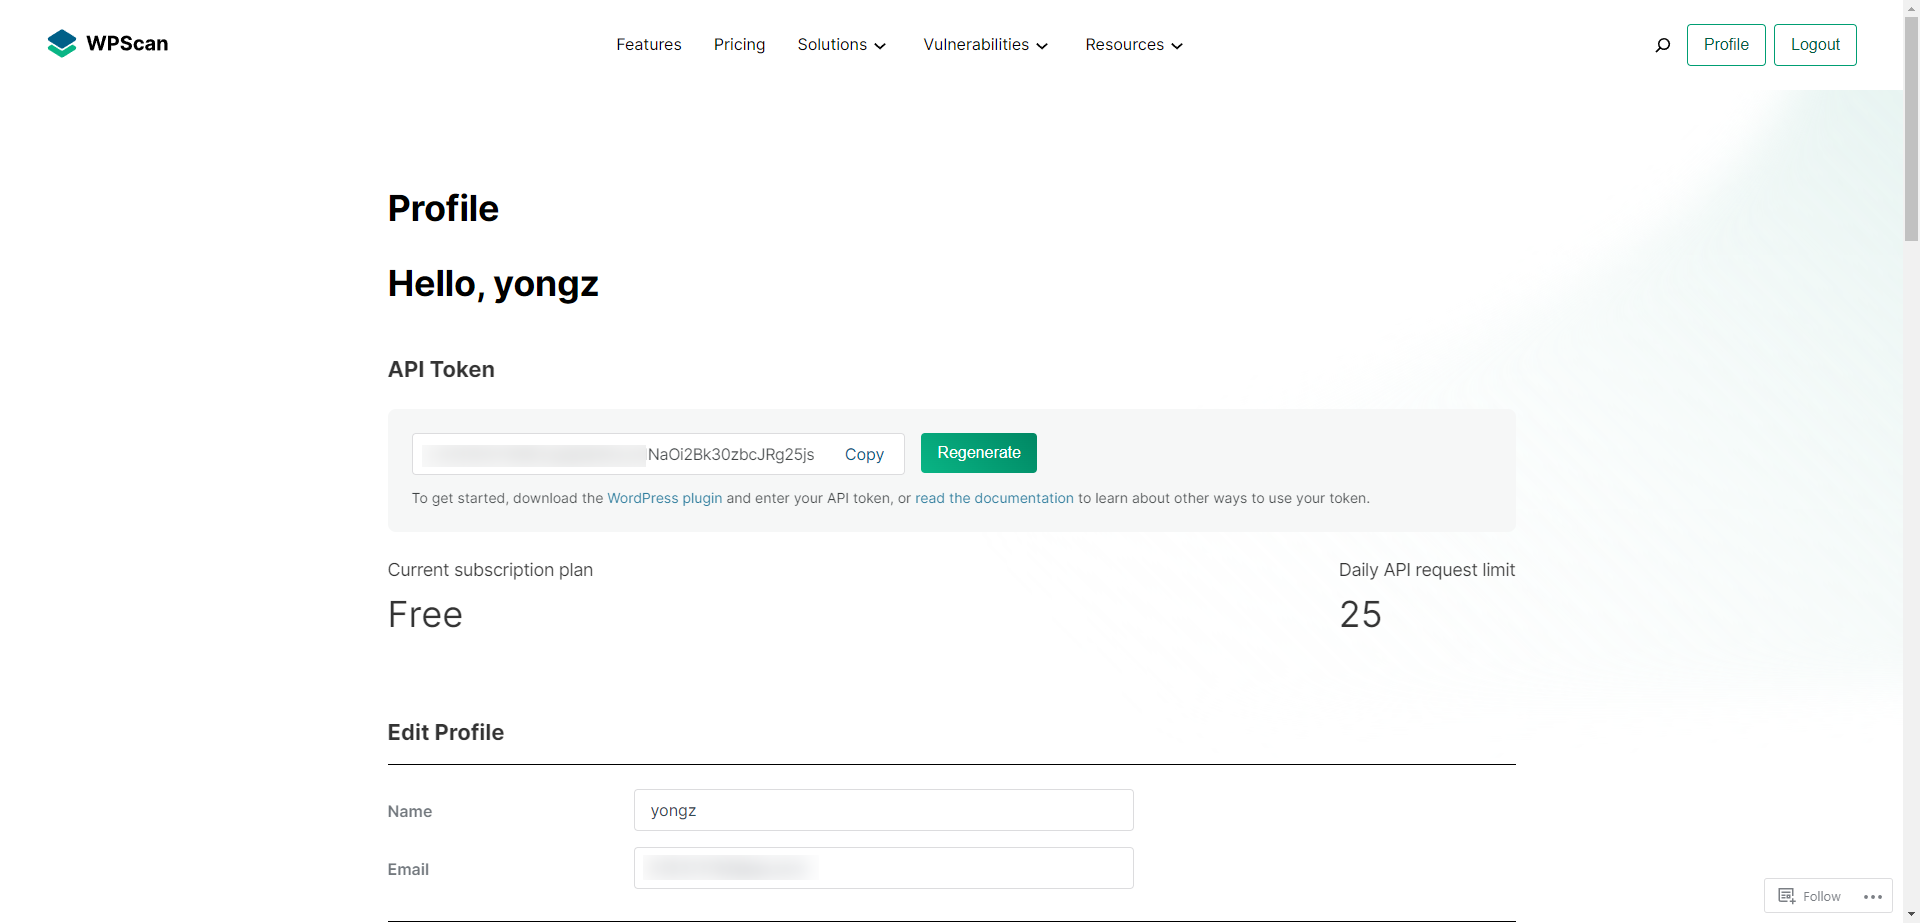The image size is (1920, 923).
Task: Expand the Resources dropdown menu
Action: click(x=1134, y=45)
